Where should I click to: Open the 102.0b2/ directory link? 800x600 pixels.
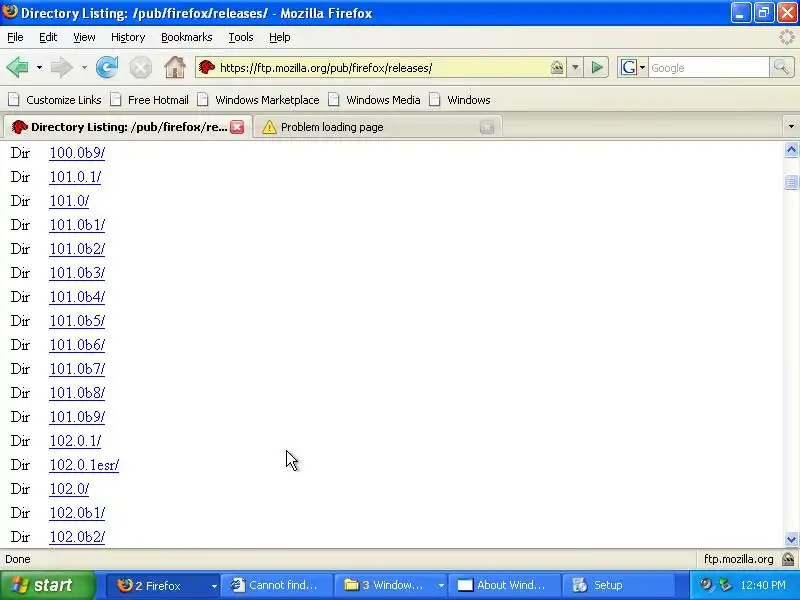pos(77,536)
